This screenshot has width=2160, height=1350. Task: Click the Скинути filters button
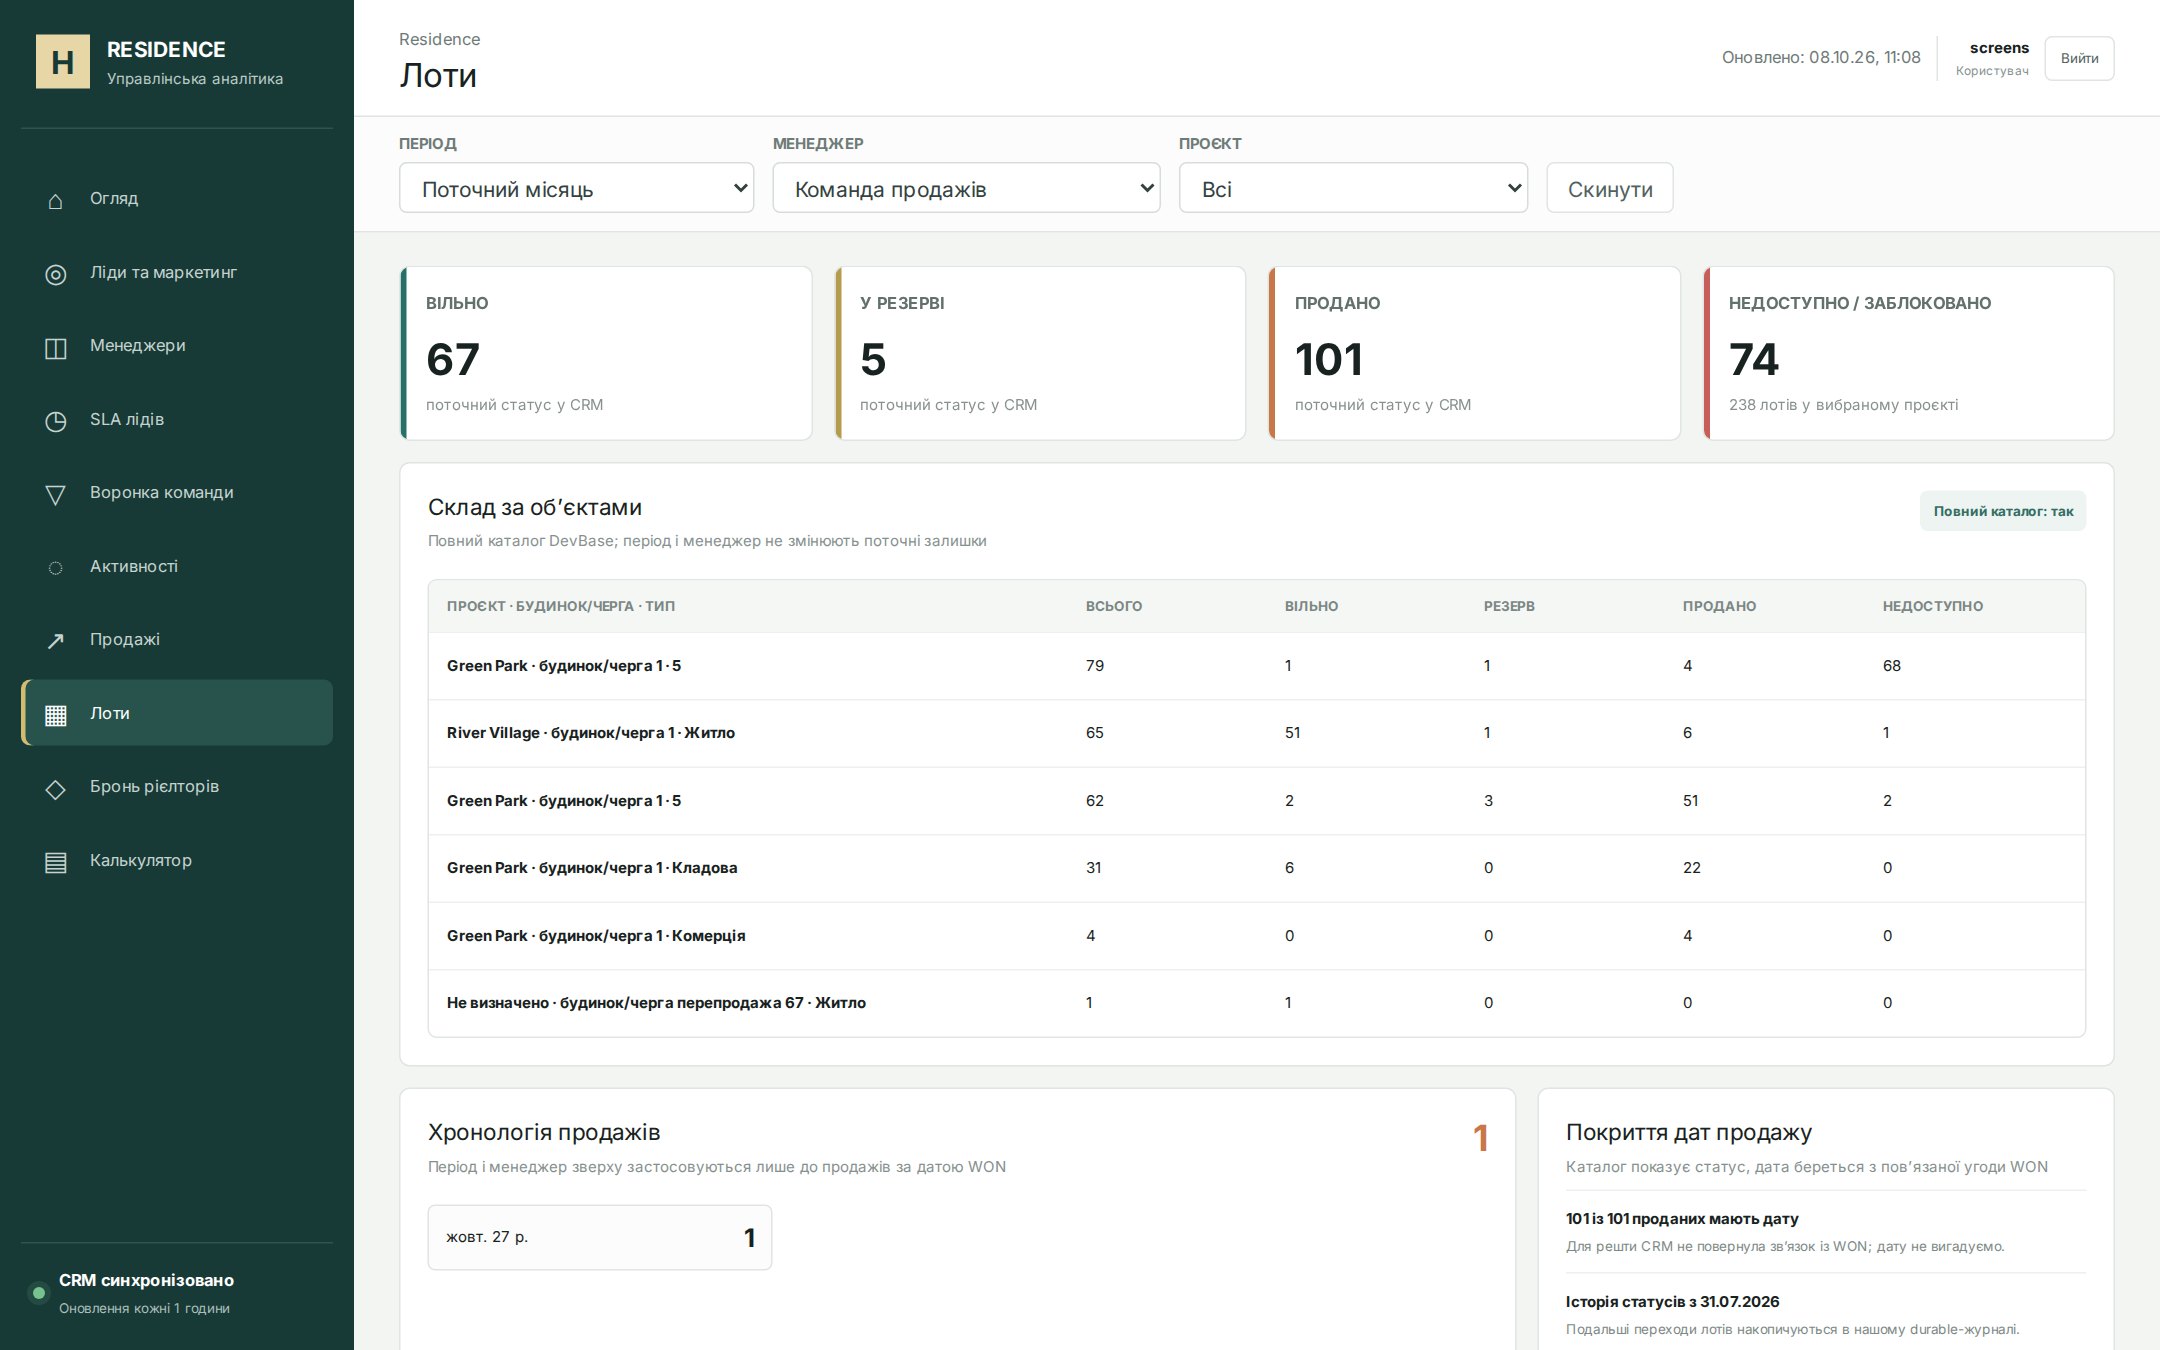point(1610,188)
